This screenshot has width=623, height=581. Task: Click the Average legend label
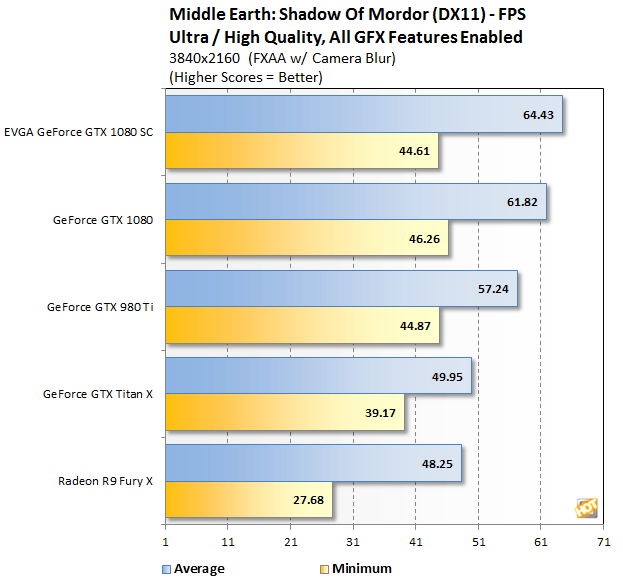pos(199,569)
